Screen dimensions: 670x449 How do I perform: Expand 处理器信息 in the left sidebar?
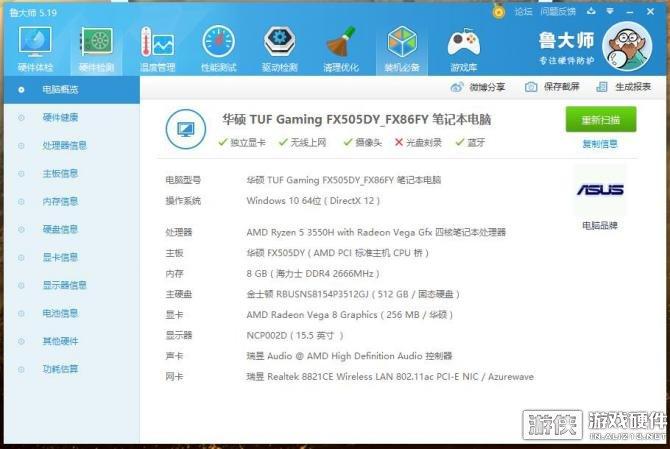pos(64,145)
